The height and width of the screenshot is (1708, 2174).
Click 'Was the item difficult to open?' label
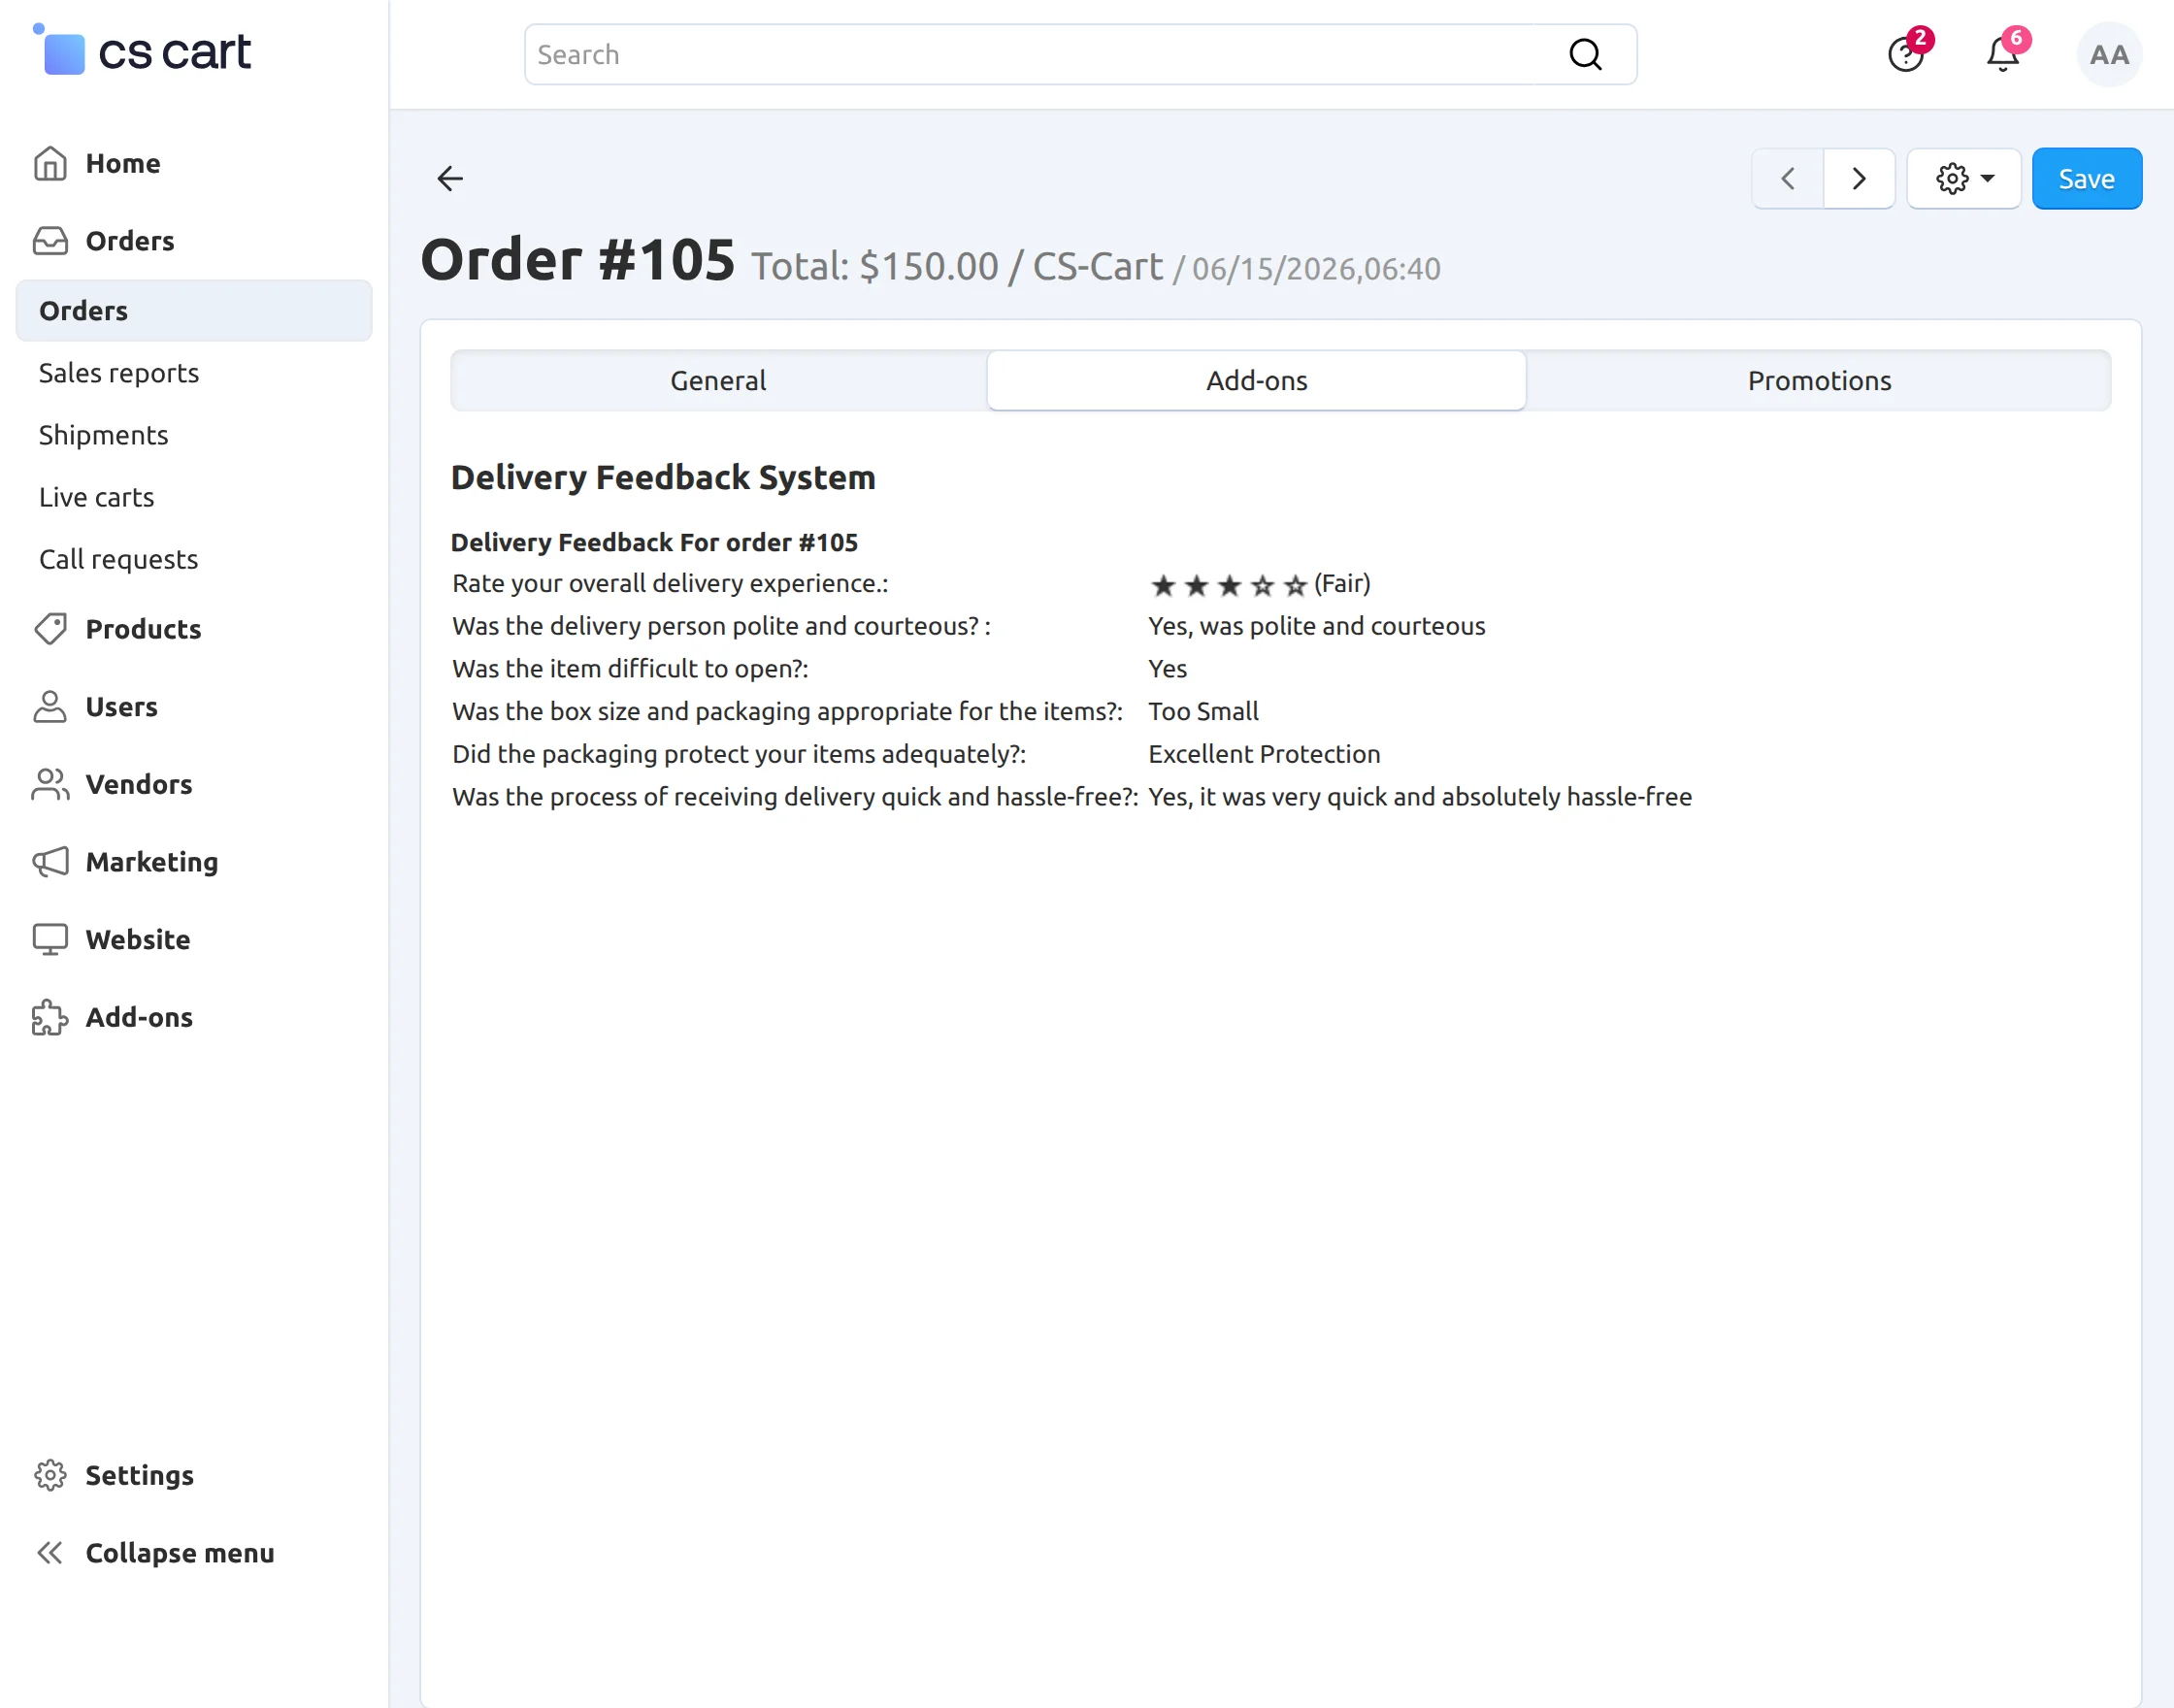click(630, 669)
